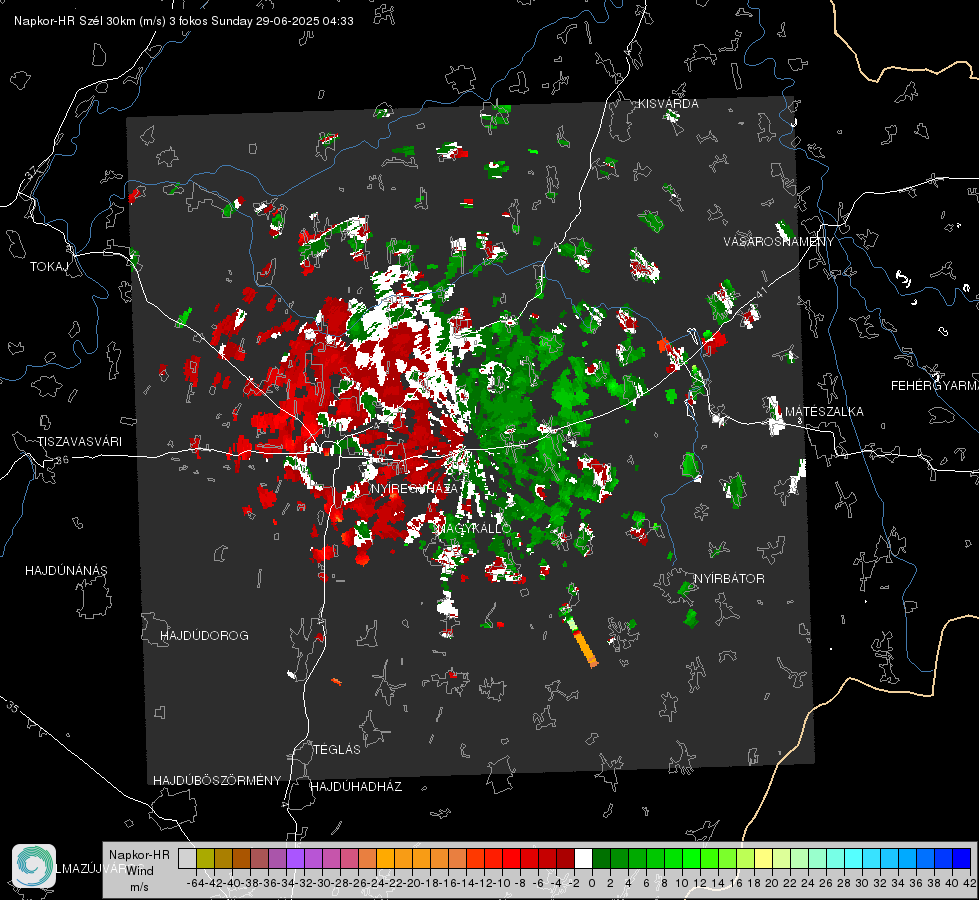Click the "Wind" legend label
This screenshot has width=979, height=900.
tap(140, 871)
